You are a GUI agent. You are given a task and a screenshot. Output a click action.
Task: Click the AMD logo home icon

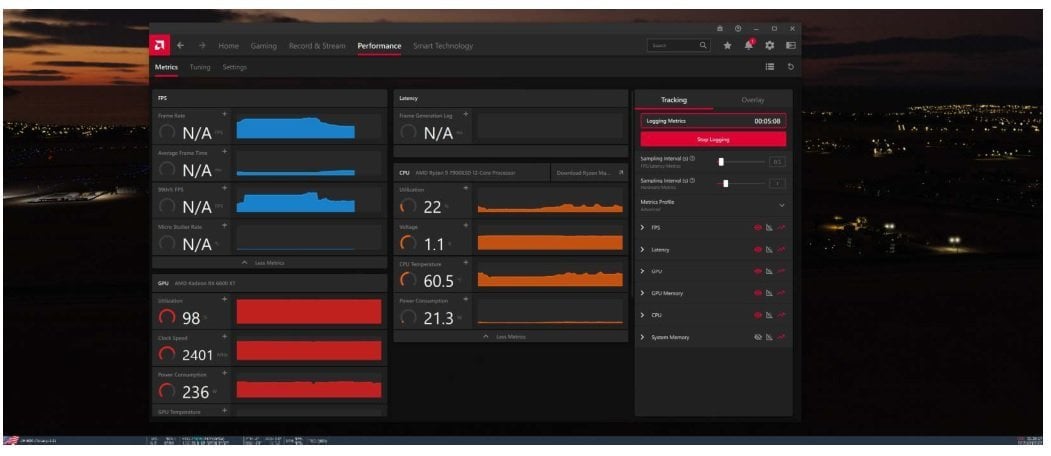160,46
